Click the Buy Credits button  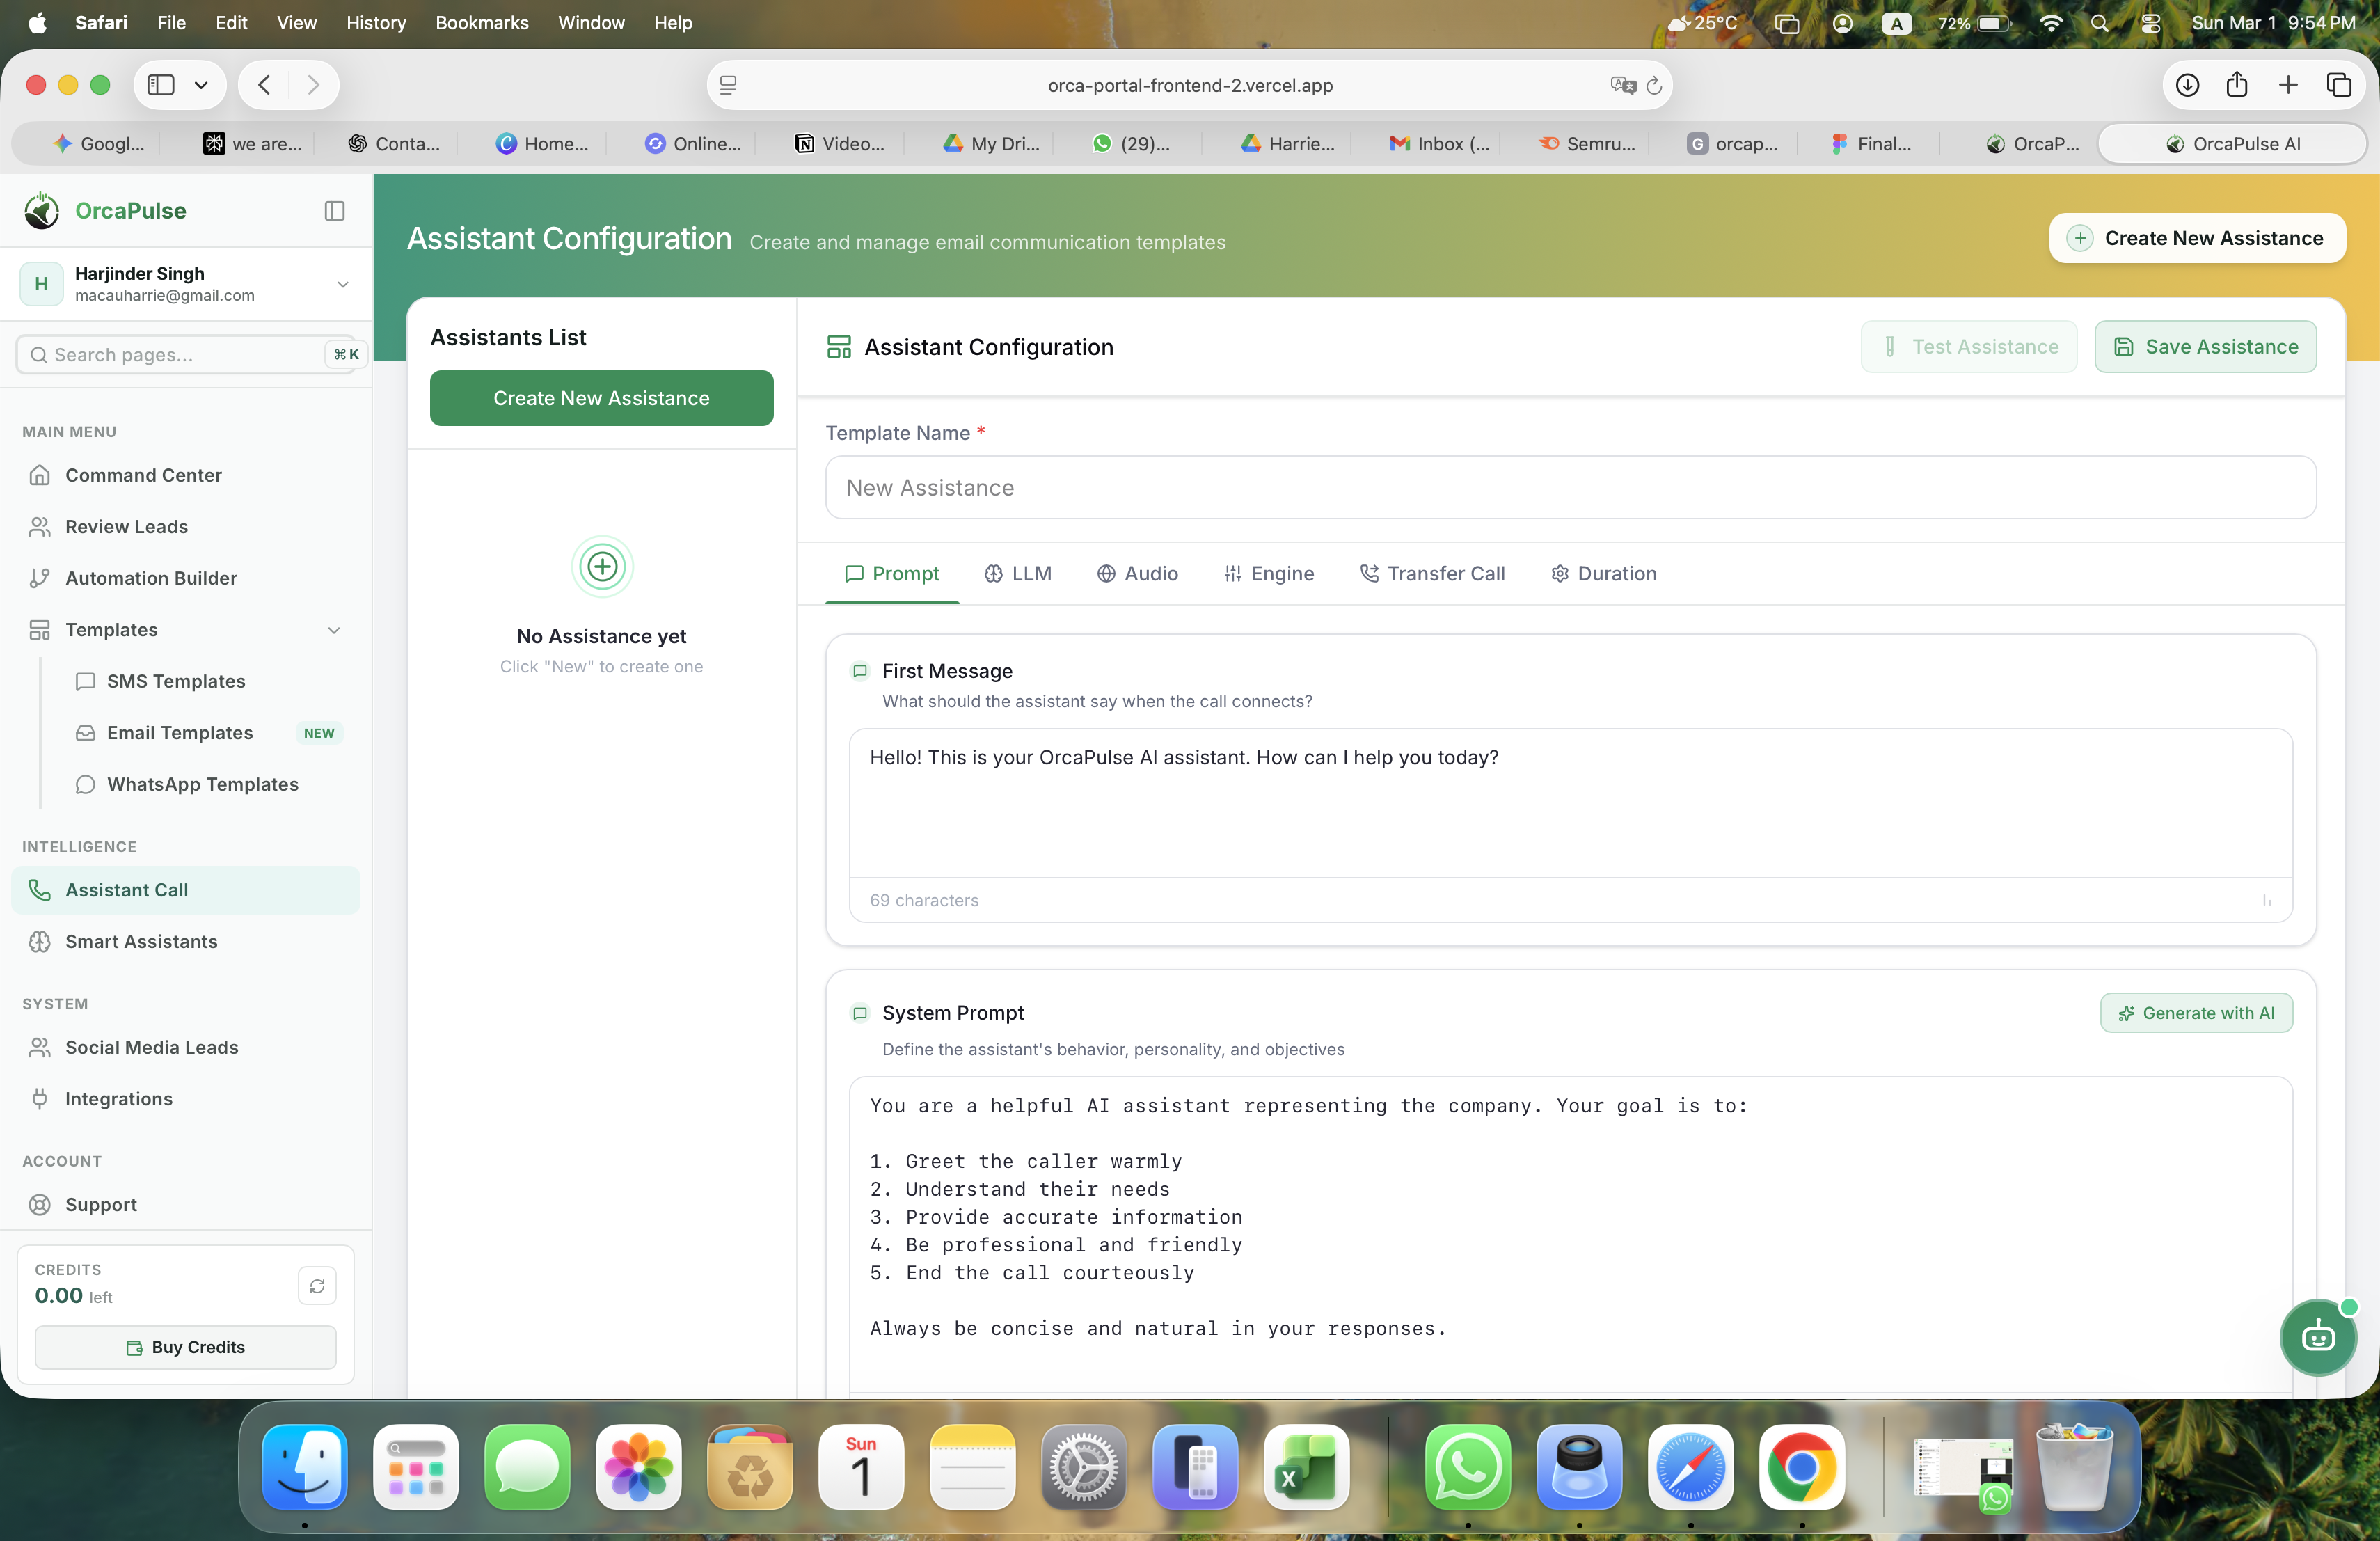tap(185, 1347)
